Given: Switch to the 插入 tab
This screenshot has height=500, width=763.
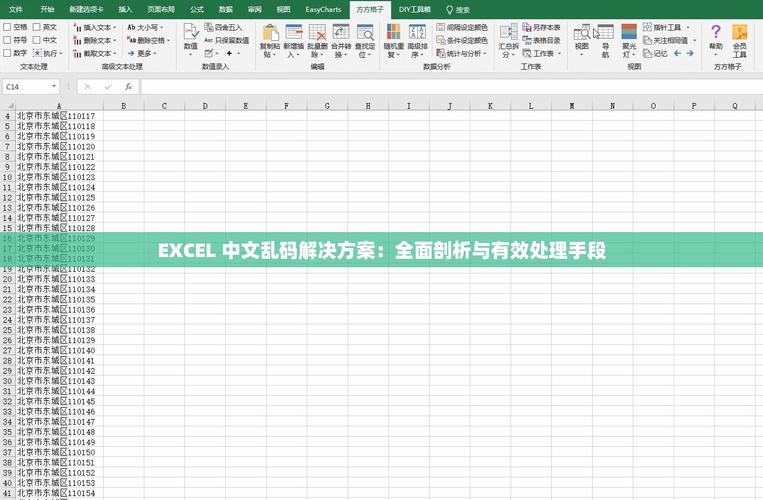Looking at the screenshot, I should coord(125,9).
